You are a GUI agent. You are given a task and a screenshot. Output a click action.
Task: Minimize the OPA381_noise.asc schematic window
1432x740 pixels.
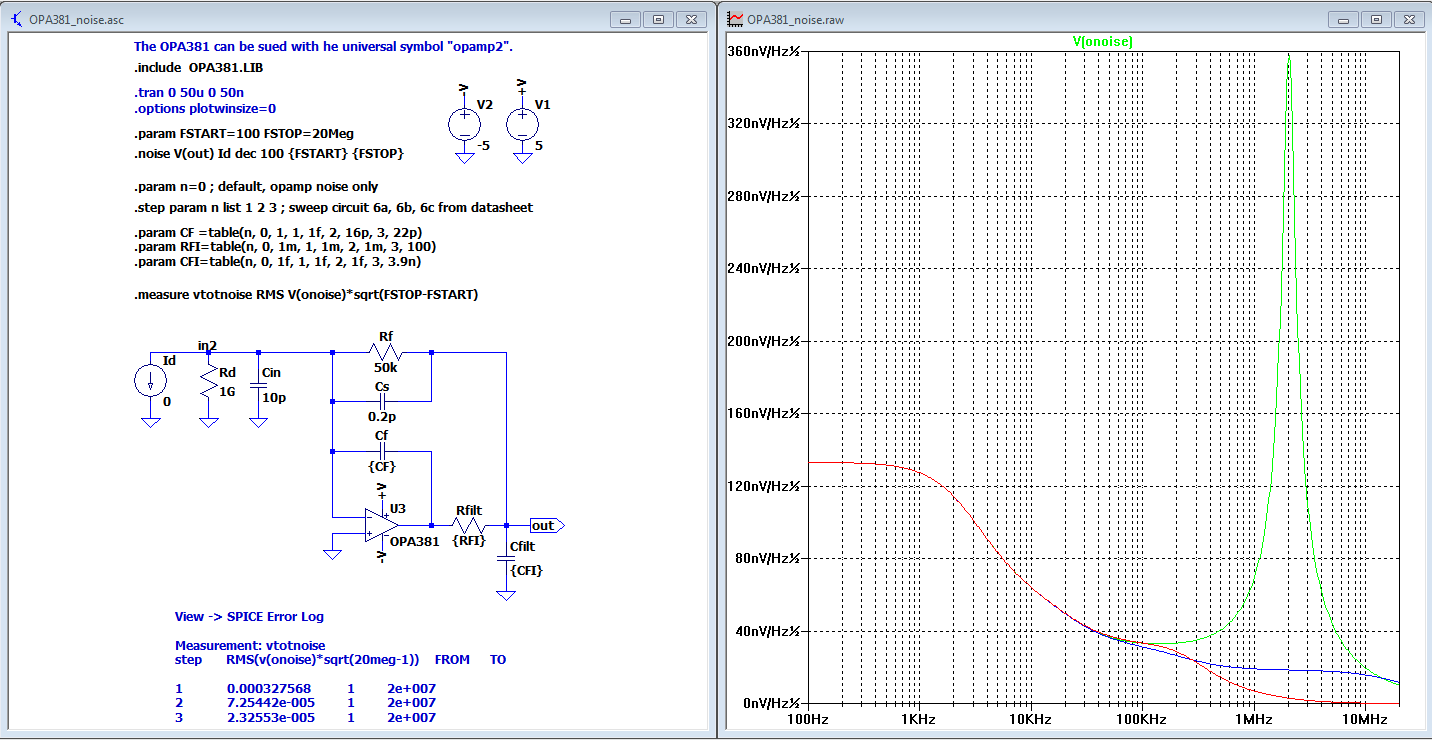pyautogui.click(x=627, y=19)
